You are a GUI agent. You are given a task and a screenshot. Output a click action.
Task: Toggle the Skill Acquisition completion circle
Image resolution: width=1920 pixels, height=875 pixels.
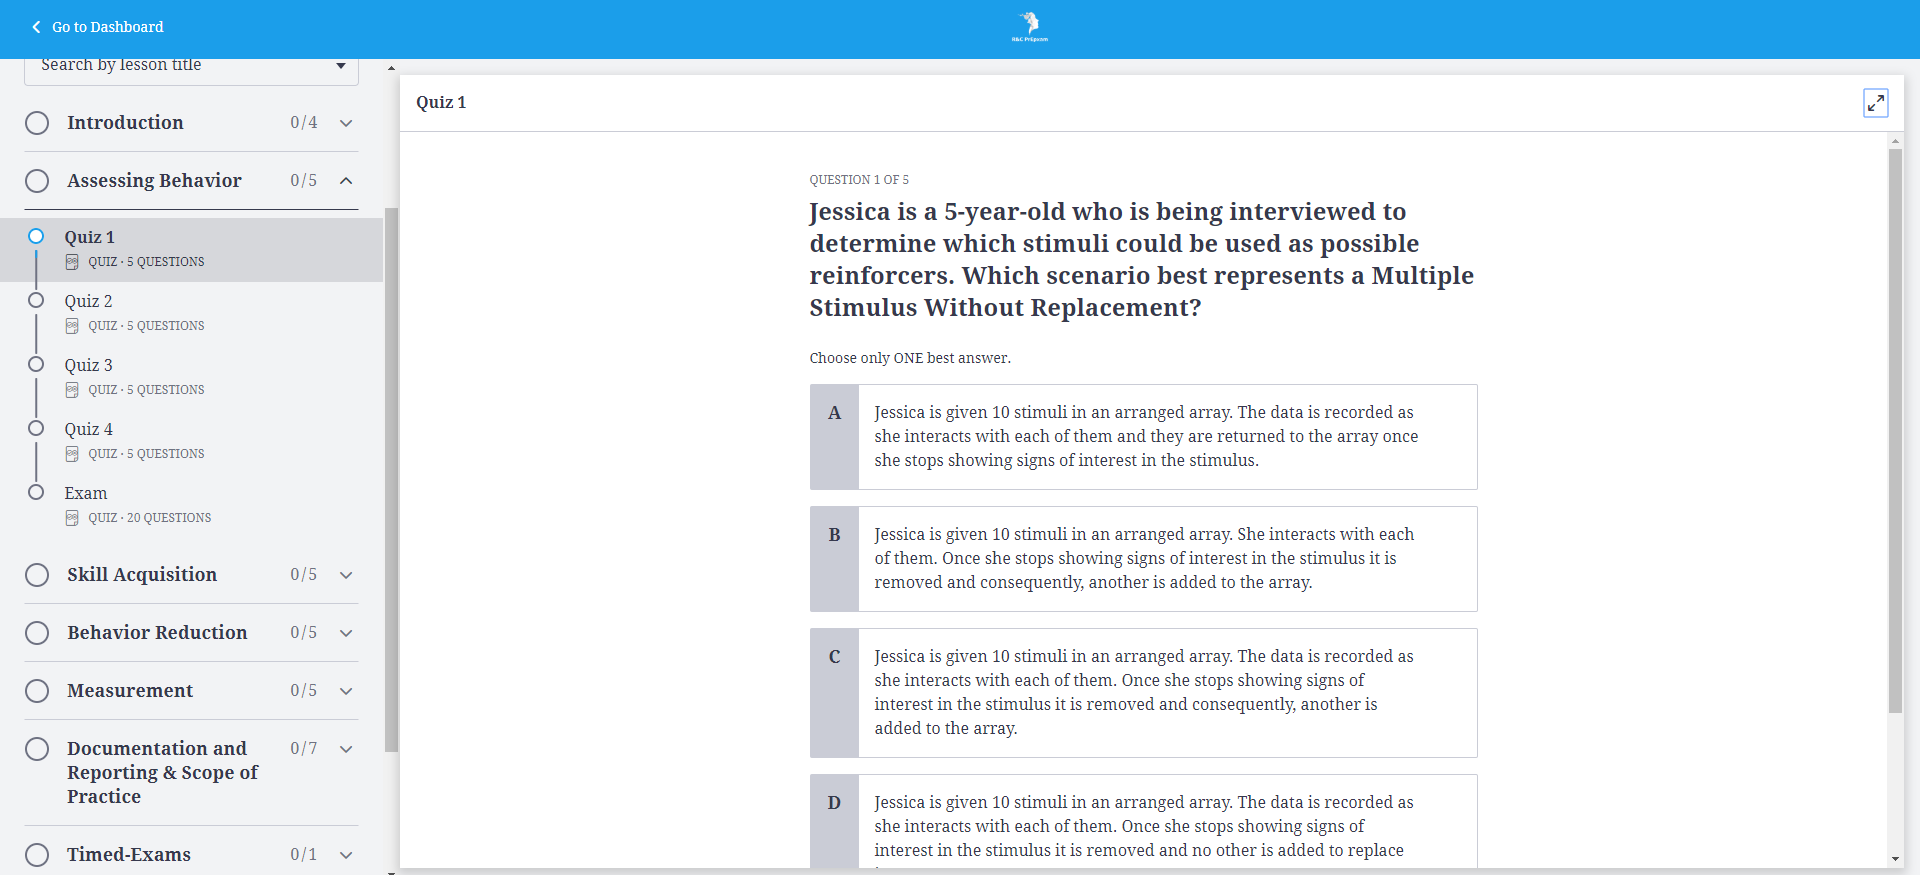point(37,575)
